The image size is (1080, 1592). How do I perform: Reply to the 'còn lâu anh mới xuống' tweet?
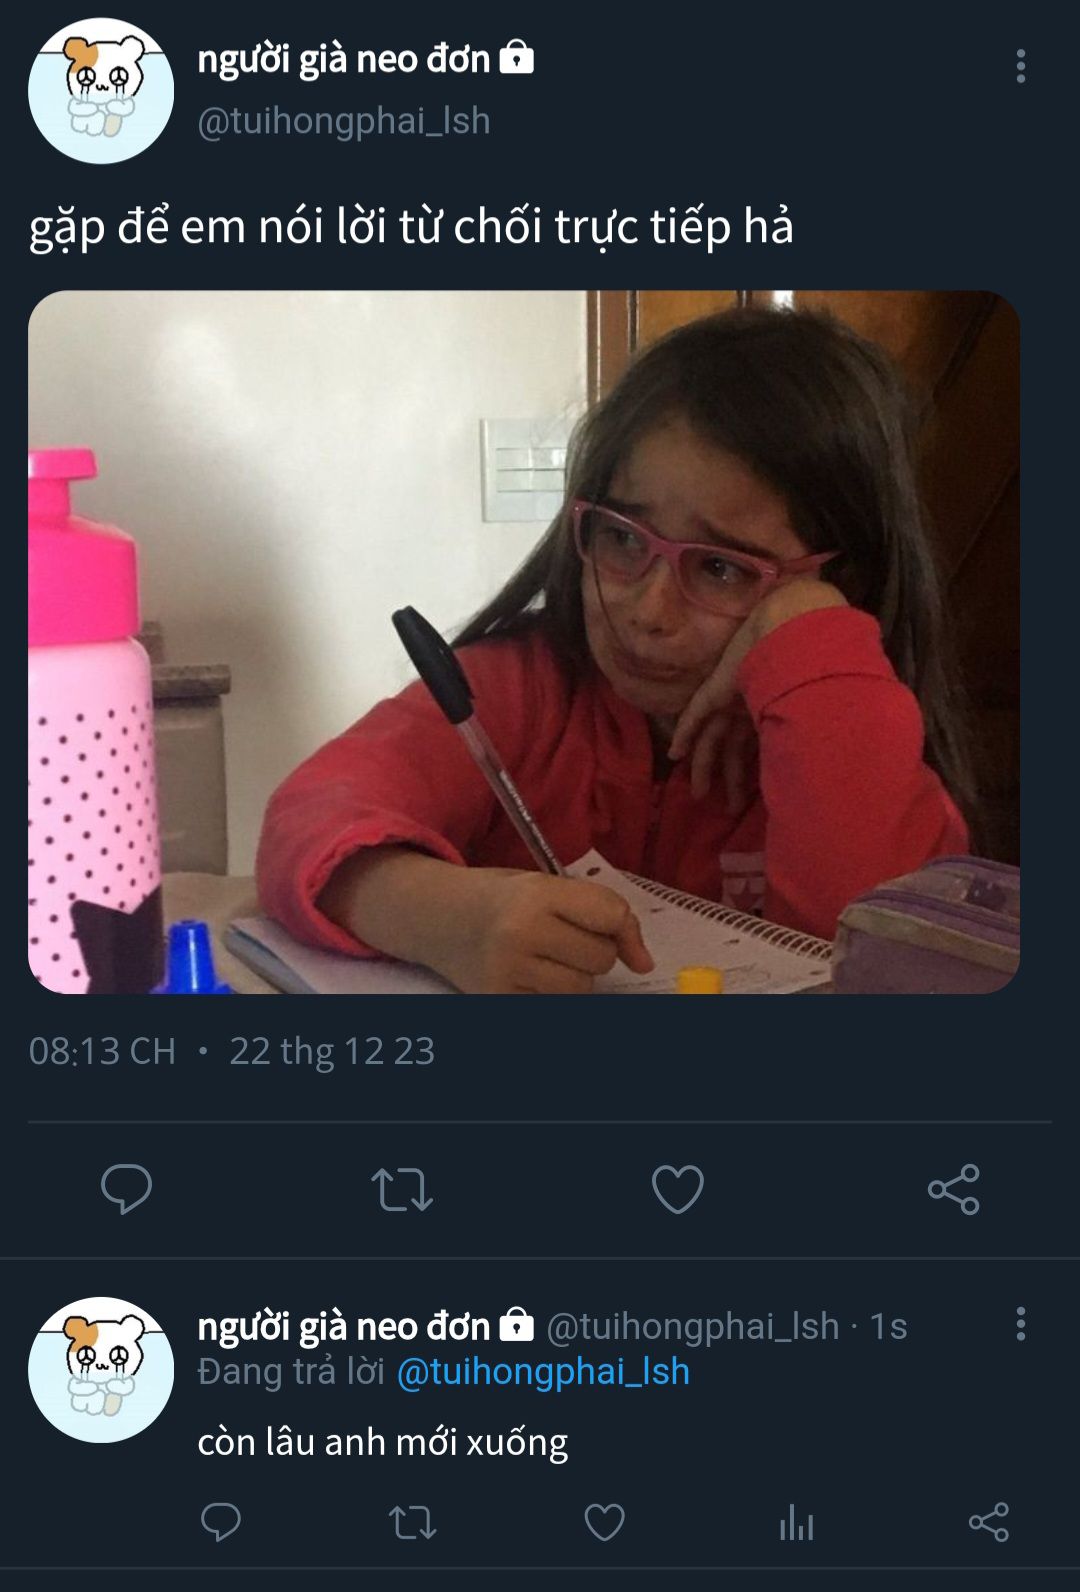click(220, 1522)
